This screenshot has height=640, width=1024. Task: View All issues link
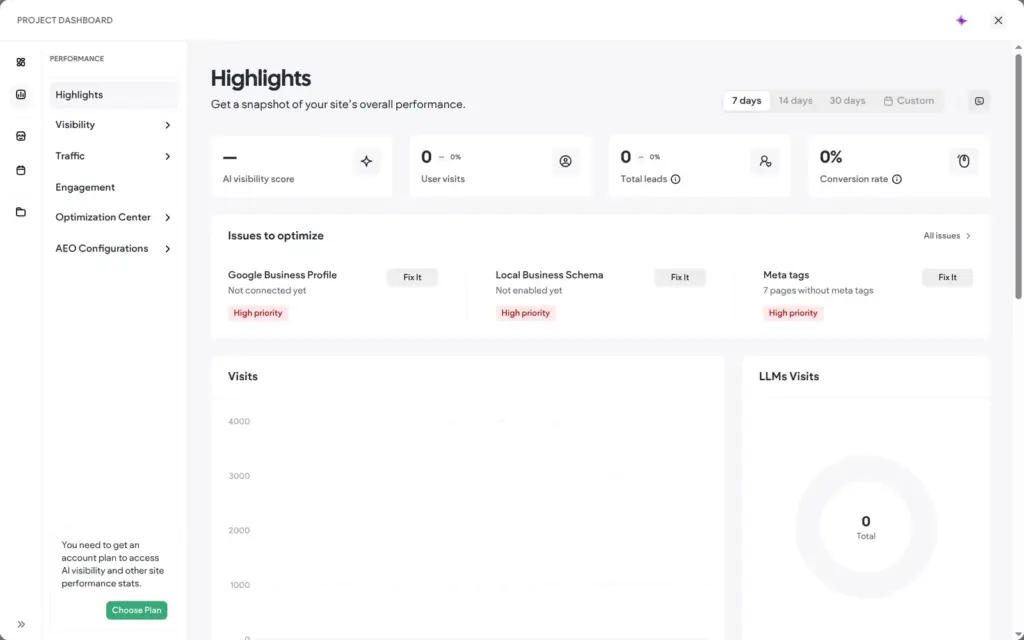(947, 236)
